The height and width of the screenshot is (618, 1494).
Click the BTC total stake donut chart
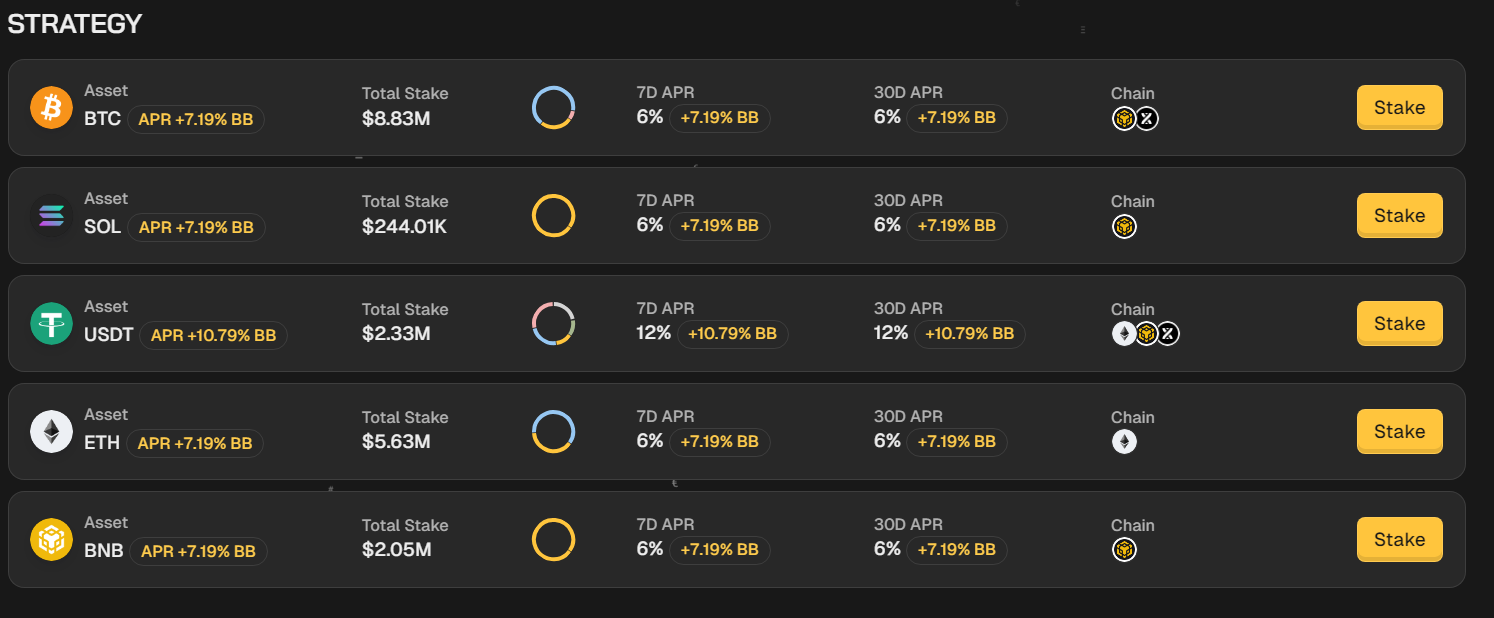tap(553, 107)
